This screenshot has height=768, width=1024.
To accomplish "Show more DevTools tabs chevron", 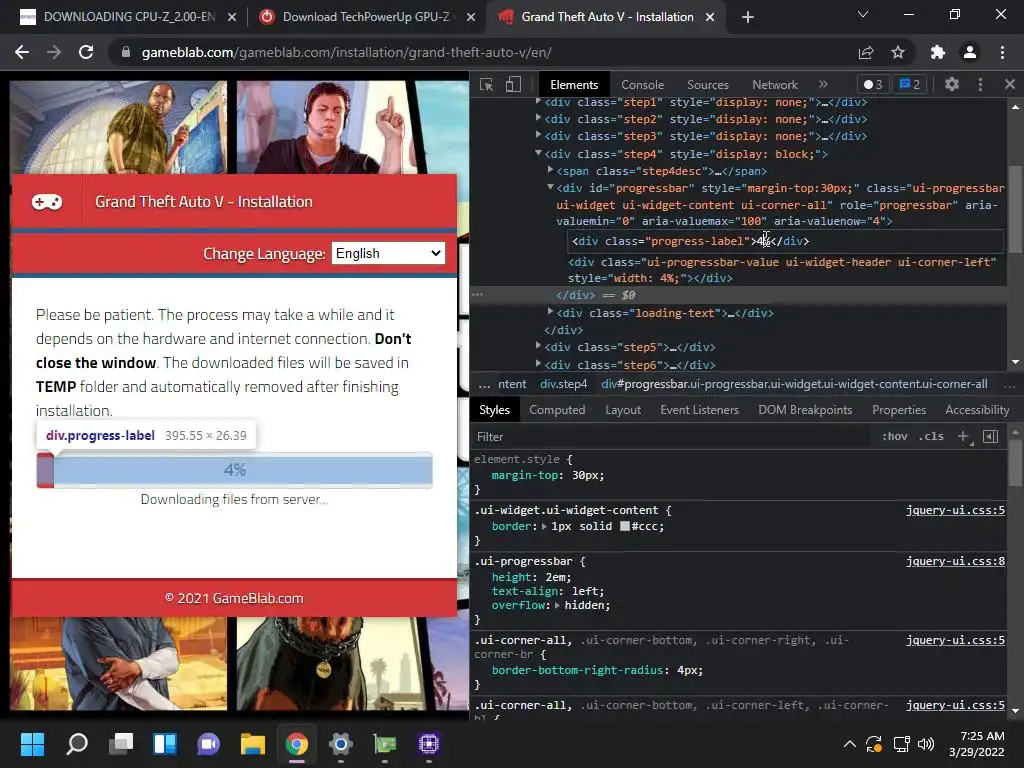I will pos(823,84).
